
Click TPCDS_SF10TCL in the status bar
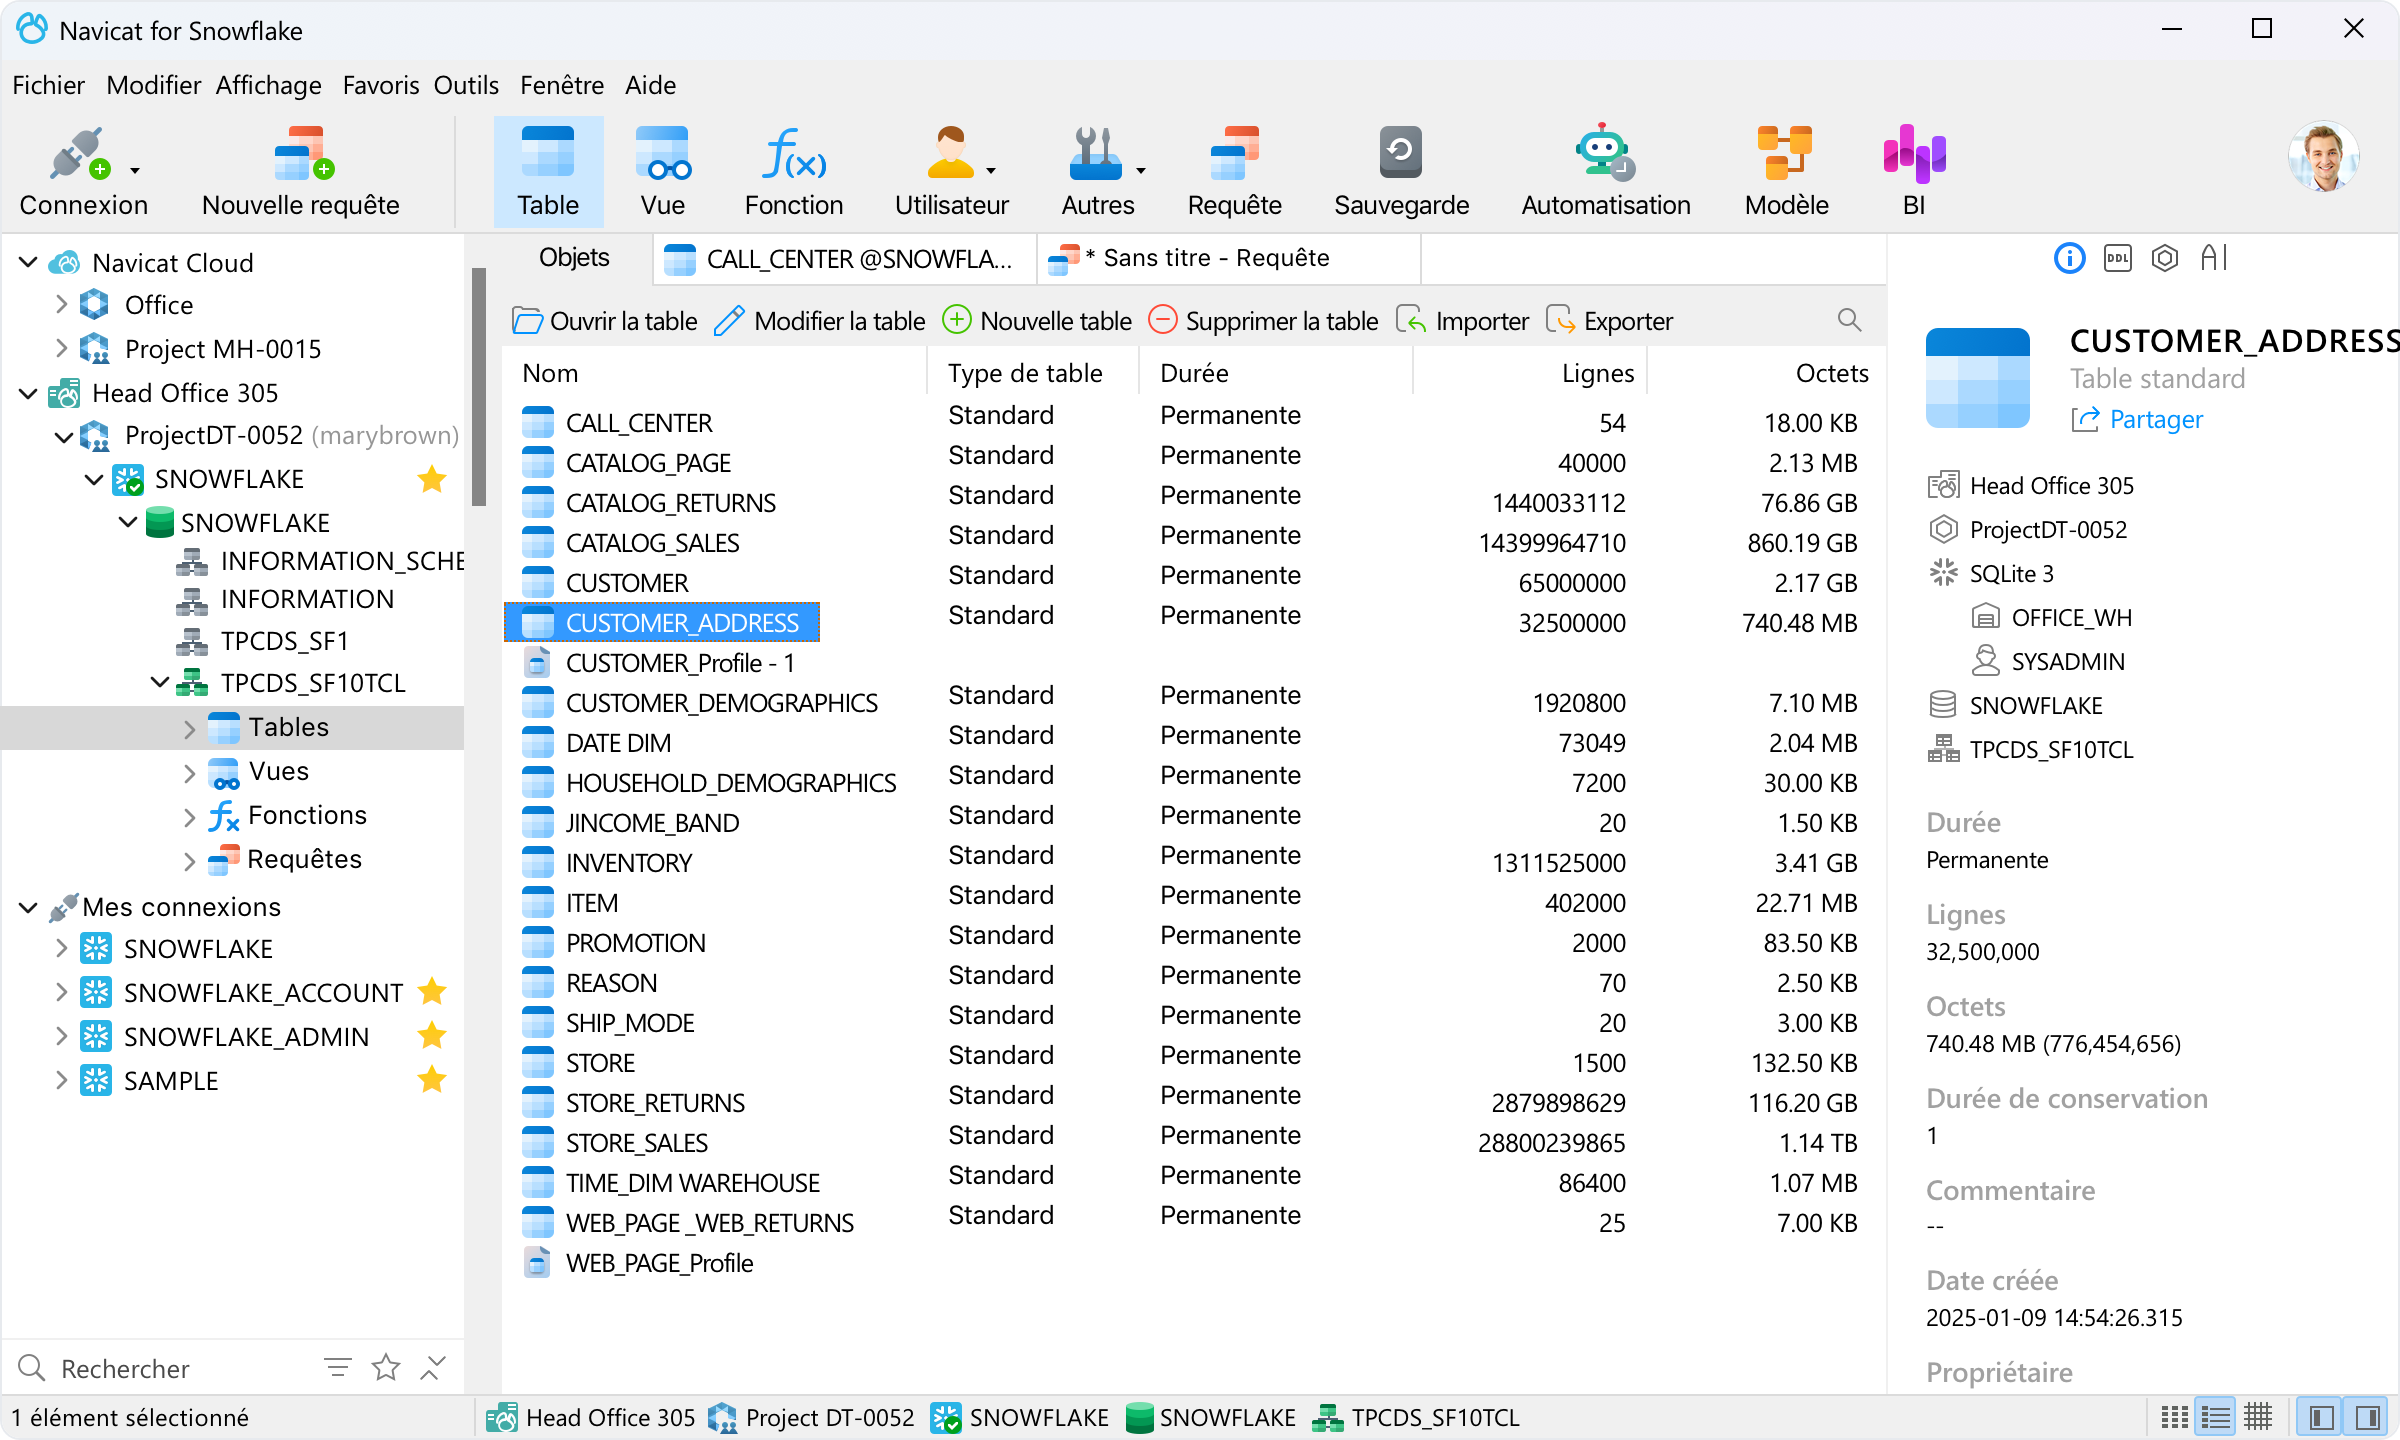(1417, 1417)
